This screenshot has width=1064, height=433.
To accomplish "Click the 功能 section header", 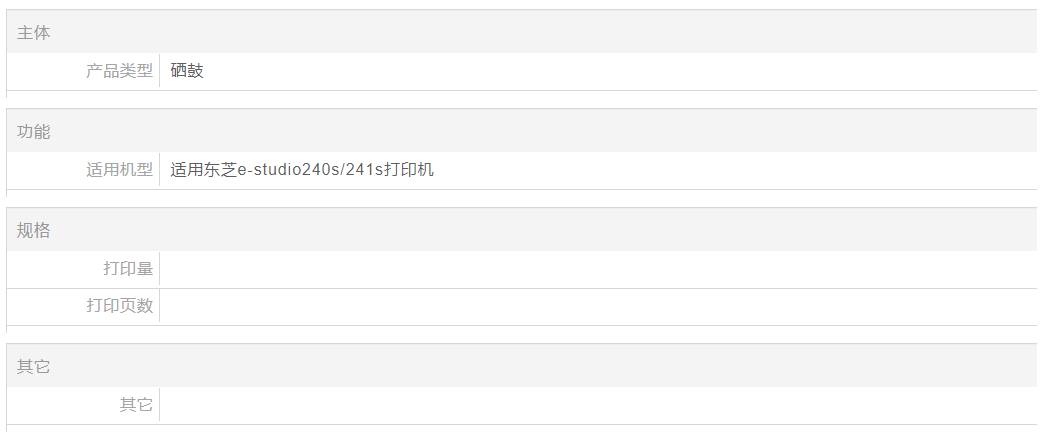I will pos(33,132).
